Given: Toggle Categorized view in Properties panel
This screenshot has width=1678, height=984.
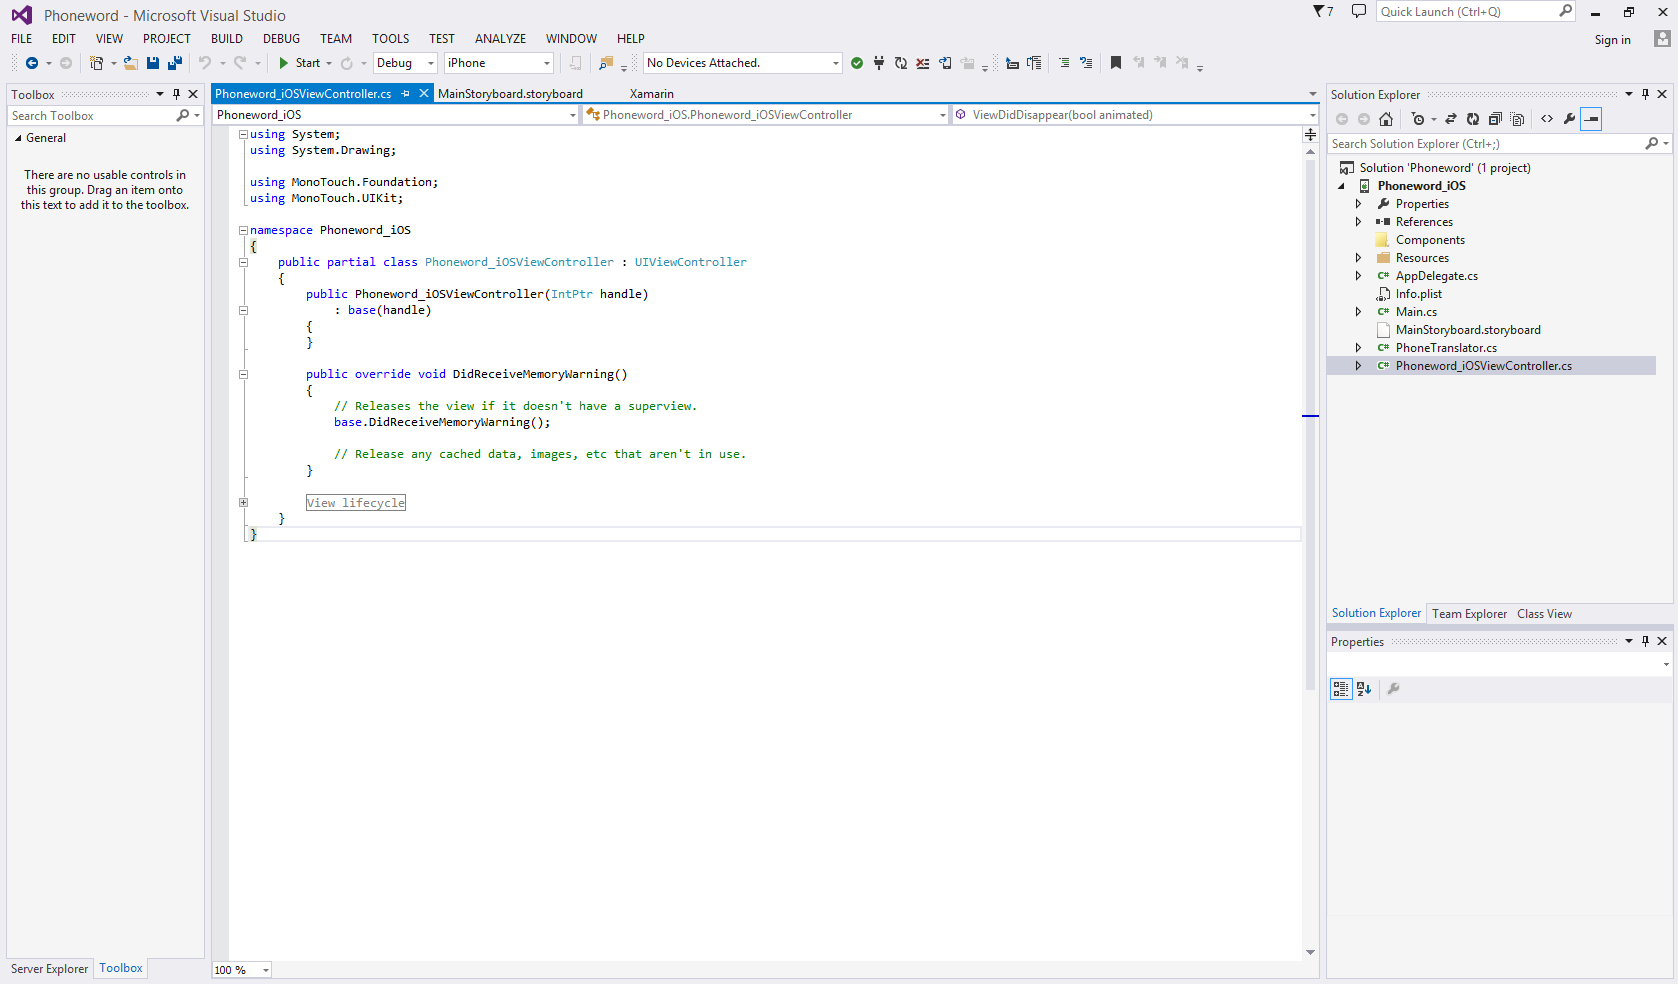Looking at the screenshot, I should coord(1341,689).
